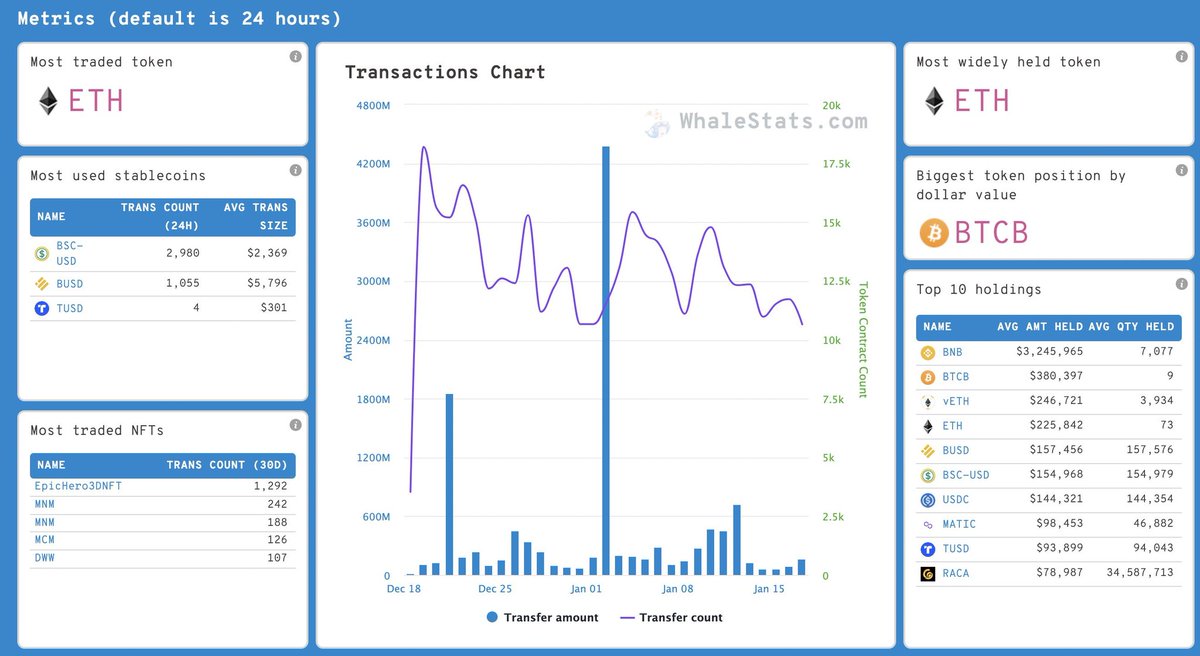Open DWW link in NFTs table
Image resolution: width=1200 pixels, height=656 pixels.
tap(44, 558)
